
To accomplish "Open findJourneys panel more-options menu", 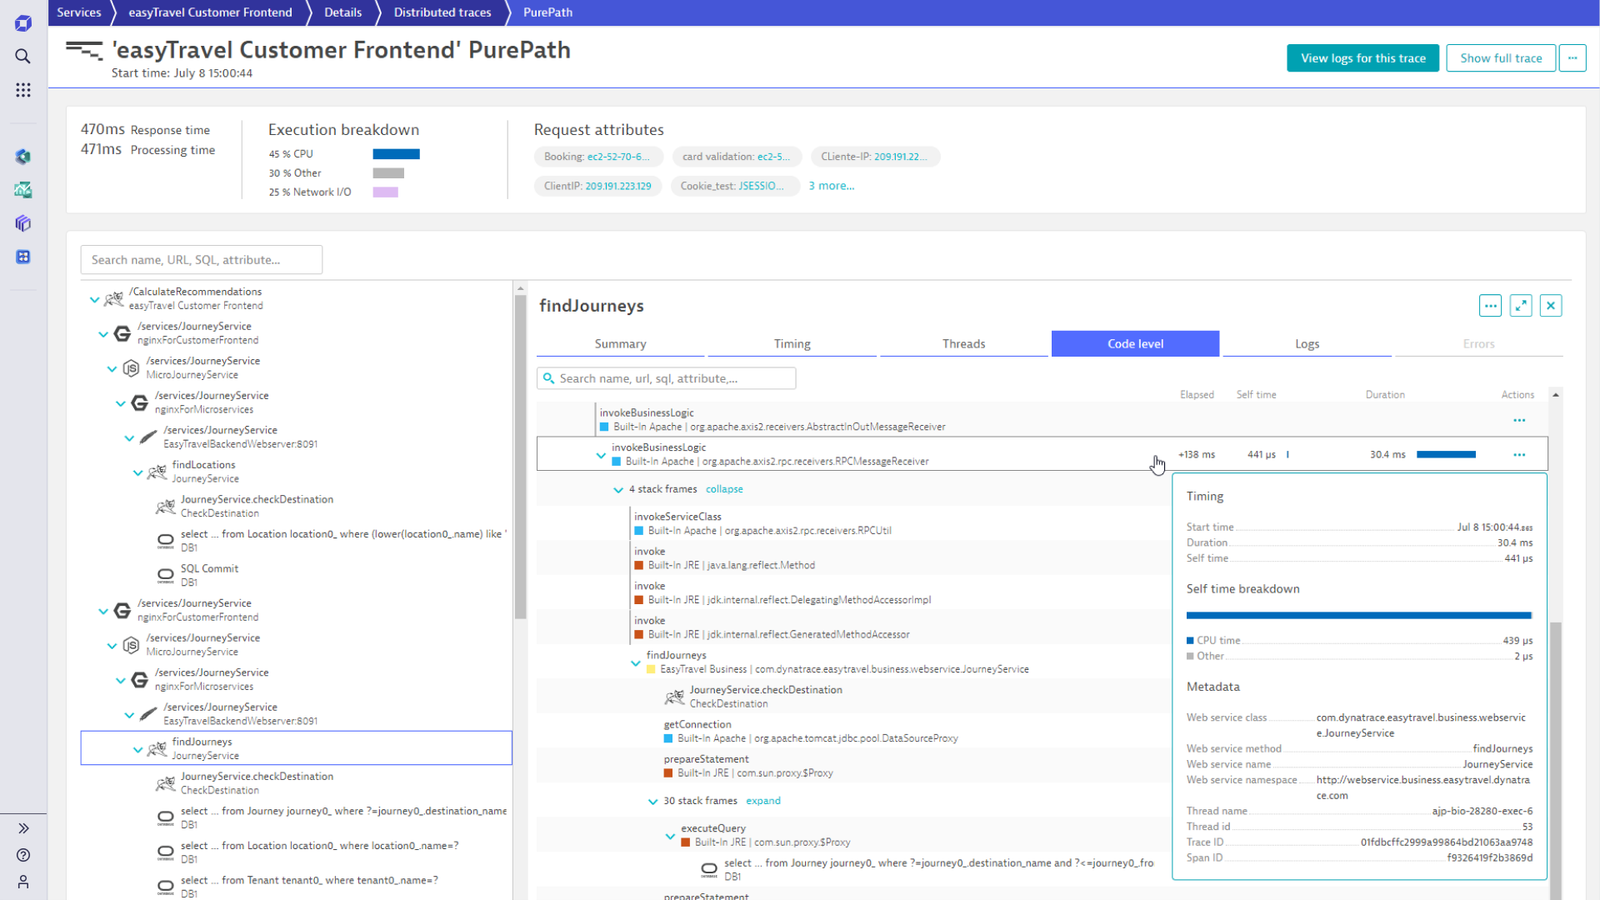I will (x=1490, y=306).
